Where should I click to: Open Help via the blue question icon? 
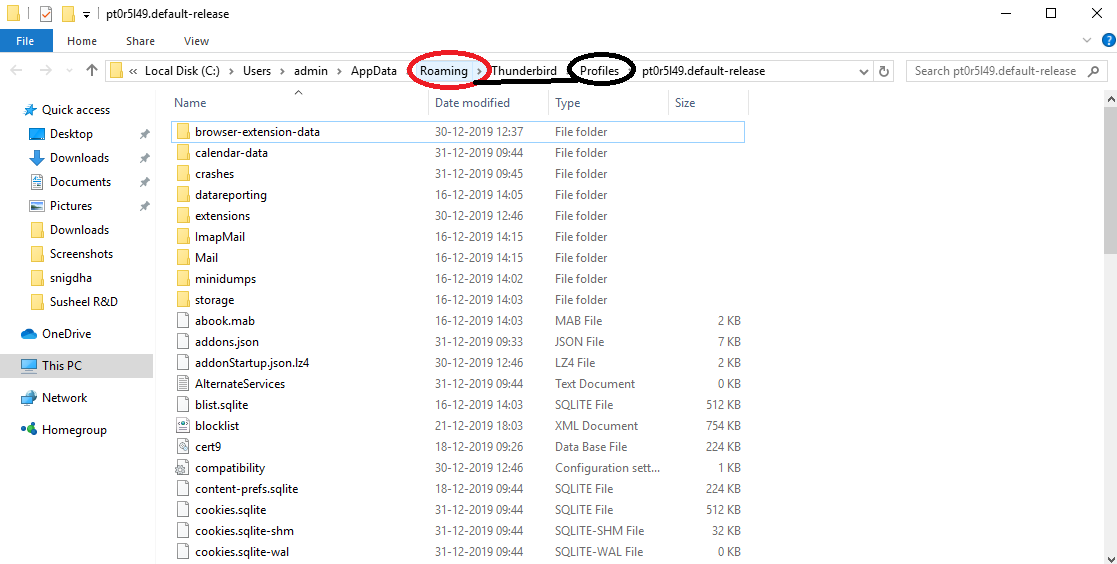pos(1106,41)
